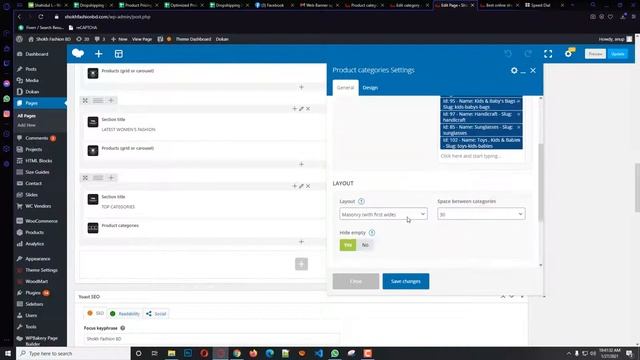Click Save changes button
The width and height of the screenshot is (640, 360).
click(406, 281)
